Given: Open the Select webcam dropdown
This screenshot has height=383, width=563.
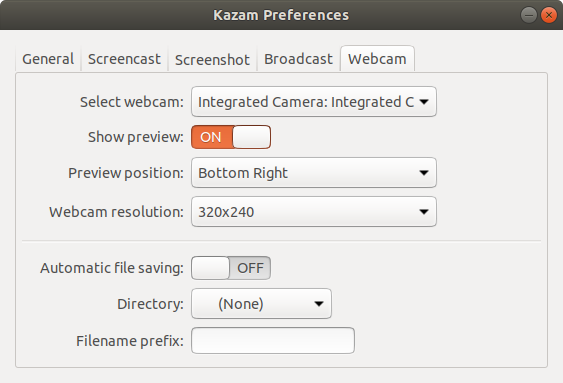Looking at the screenshot, I should [314, 102].
